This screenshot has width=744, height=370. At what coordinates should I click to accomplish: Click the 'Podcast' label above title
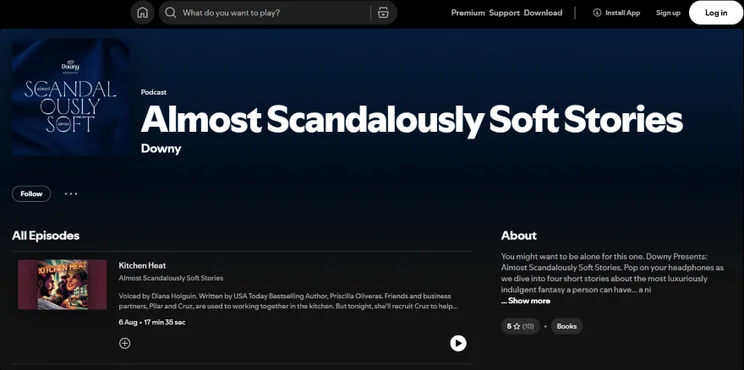pyautogui.click(x=154, y=92)
